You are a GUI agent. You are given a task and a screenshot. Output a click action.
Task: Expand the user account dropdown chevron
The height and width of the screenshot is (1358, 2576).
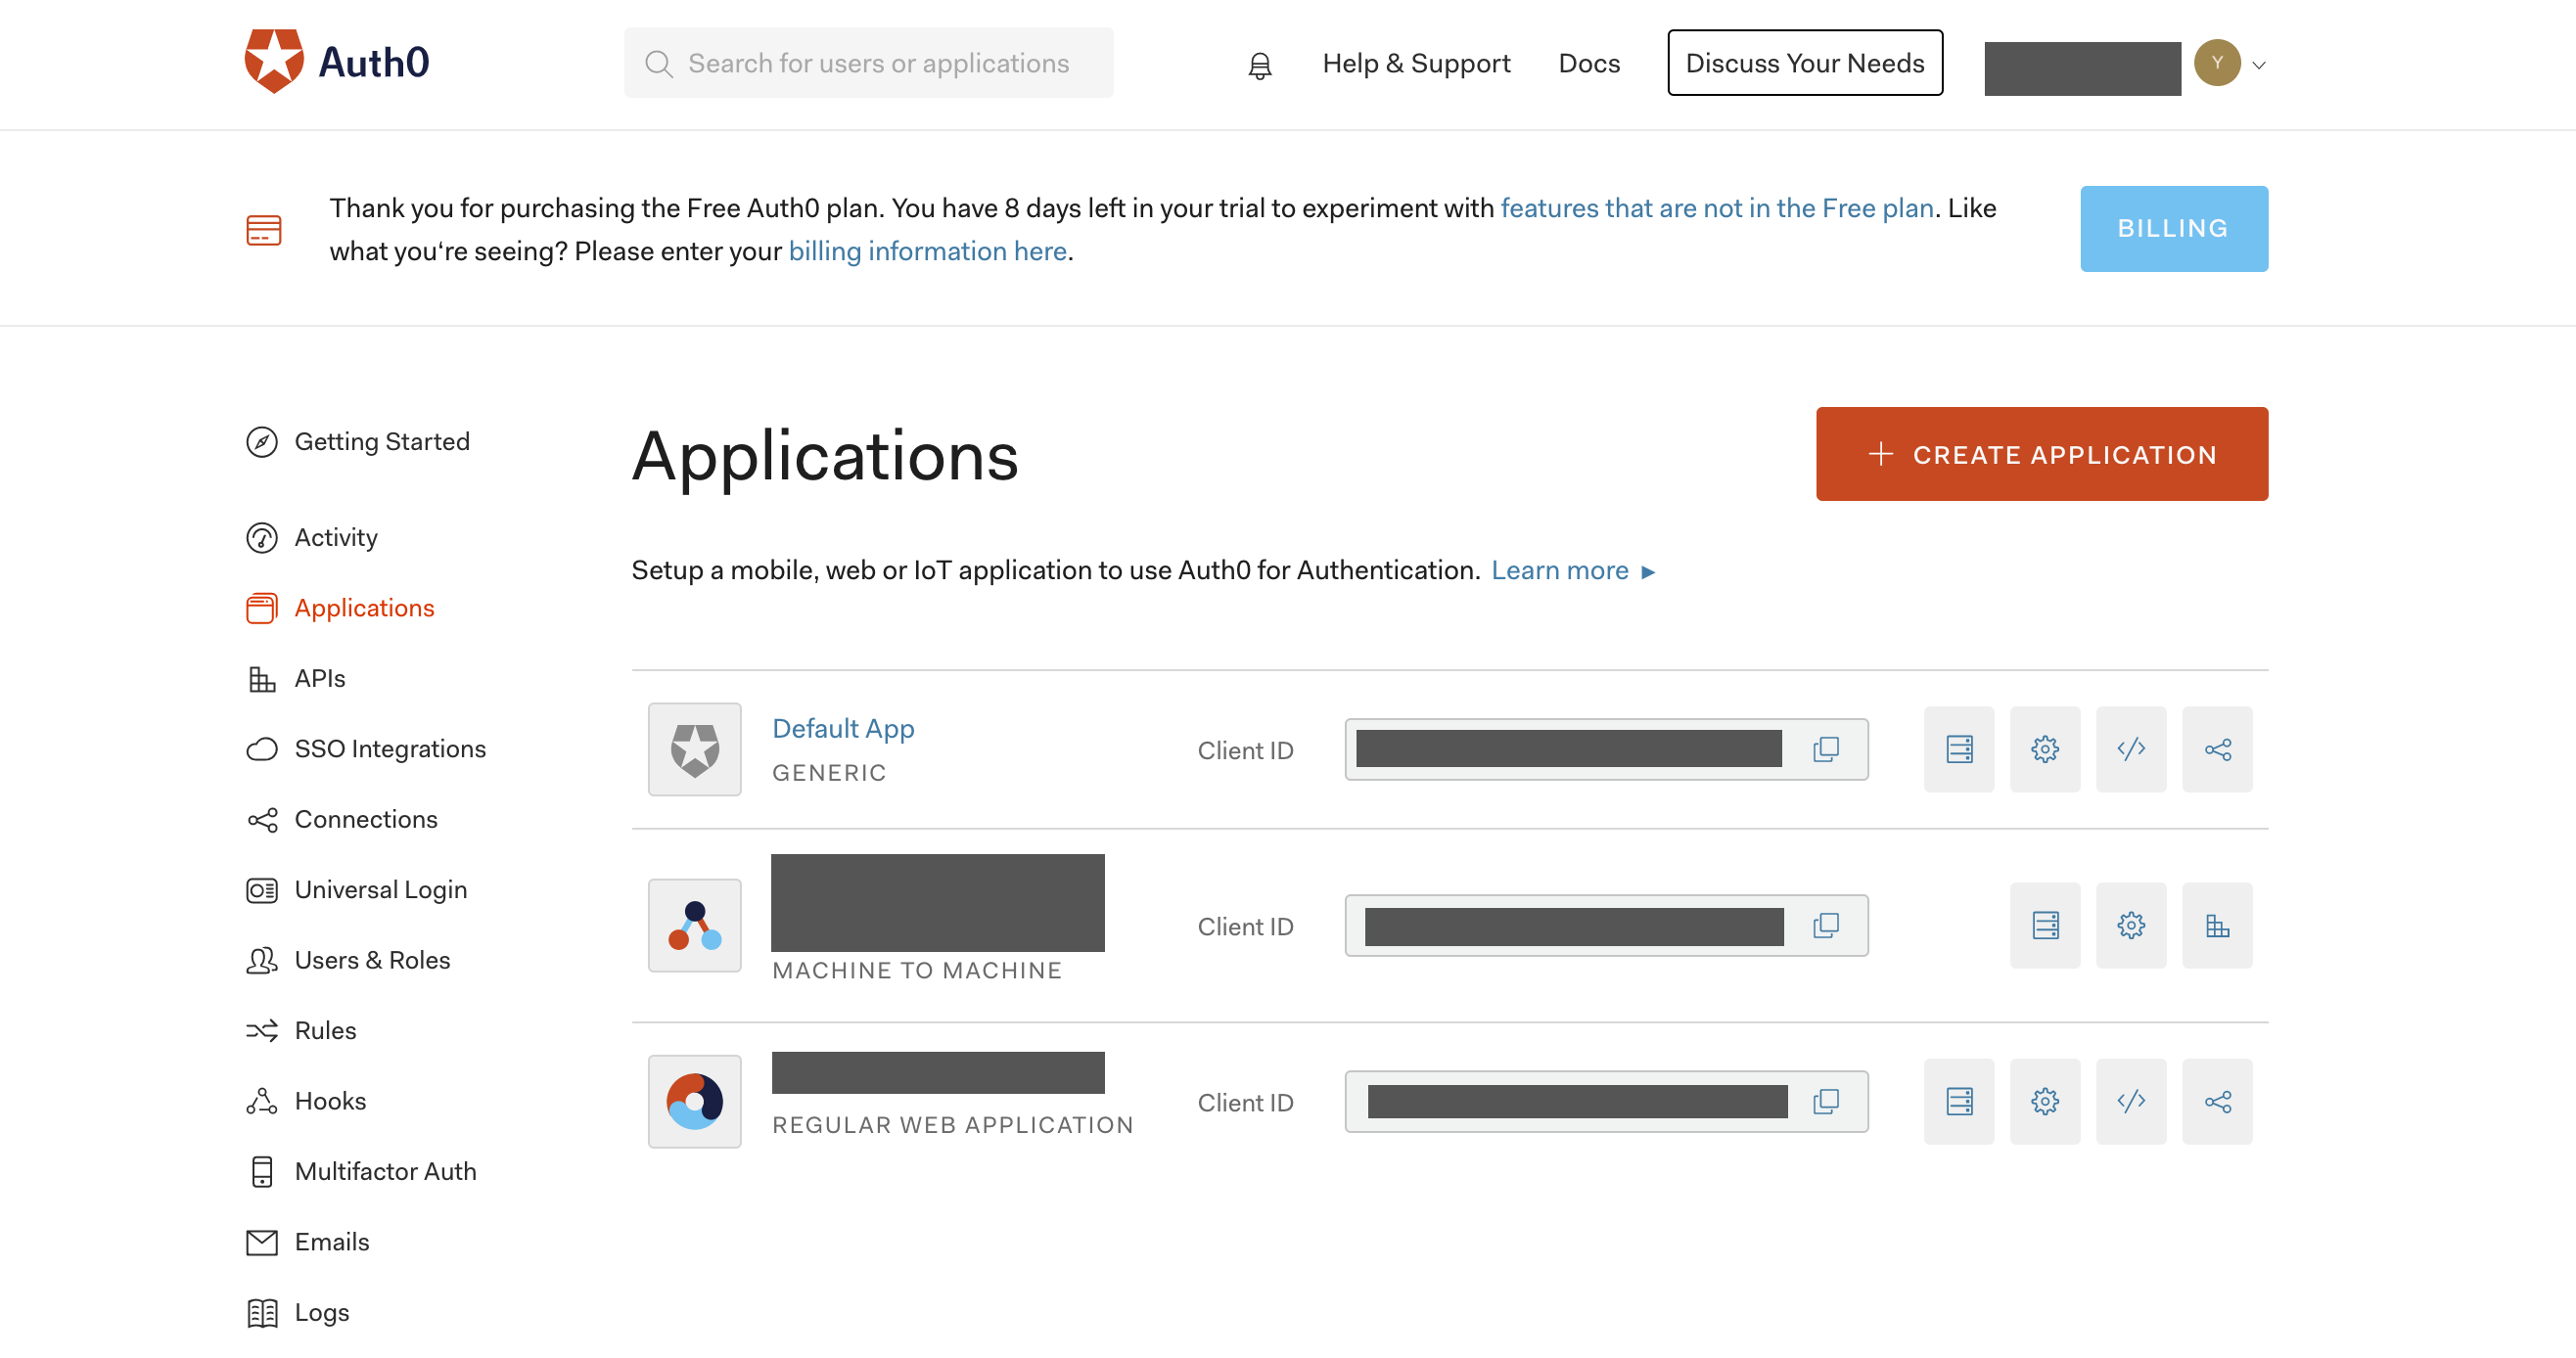coord(2258,65)
